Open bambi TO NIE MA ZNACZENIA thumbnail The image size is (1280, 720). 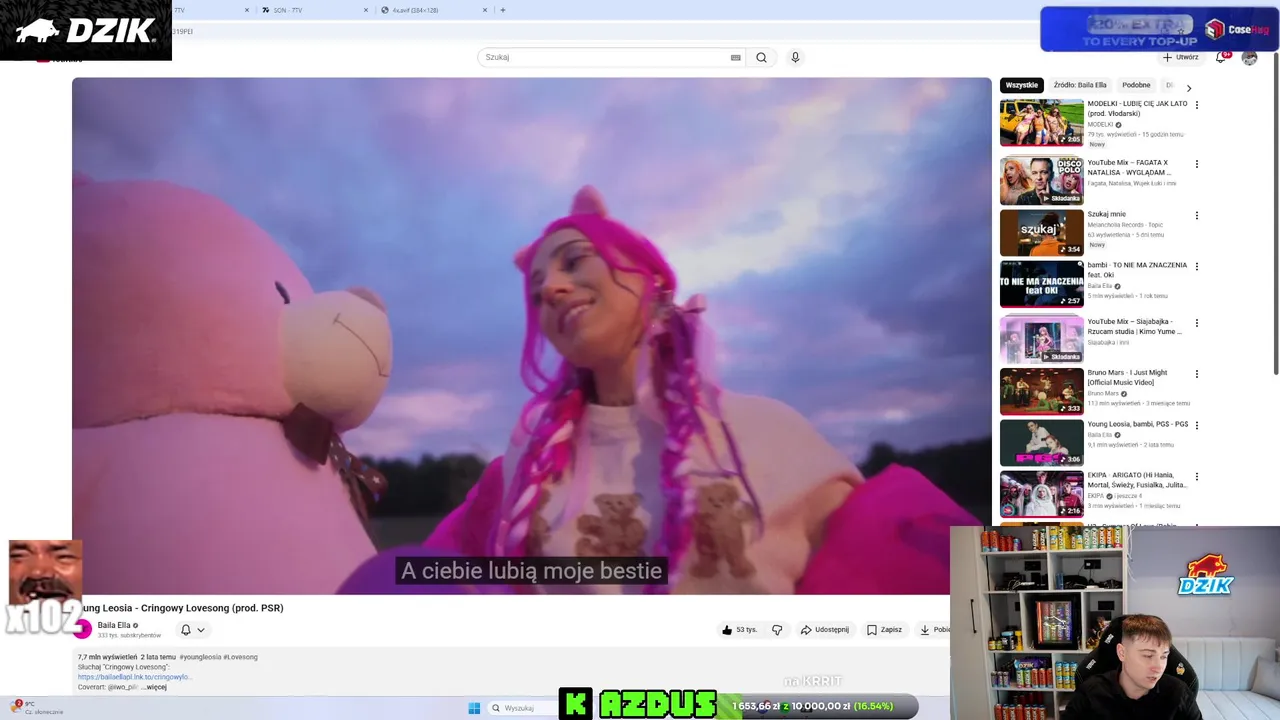click(1041, 283)
